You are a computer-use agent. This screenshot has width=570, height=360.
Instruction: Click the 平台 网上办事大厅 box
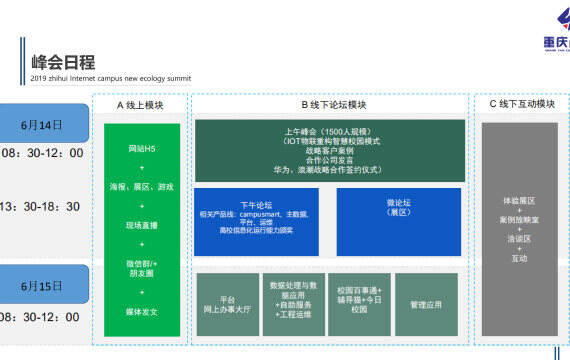tap(228, 304)
